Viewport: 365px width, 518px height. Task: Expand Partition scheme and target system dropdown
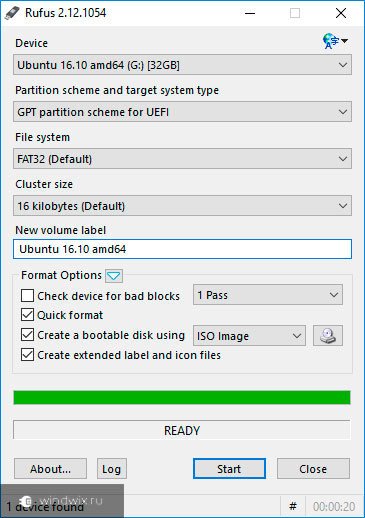tap(182, 112)
